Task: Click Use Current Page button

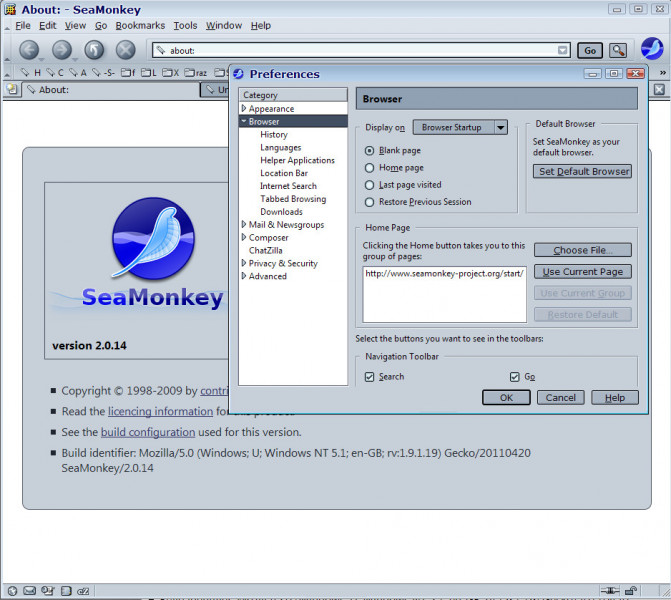Action: (x=582, y=272)
